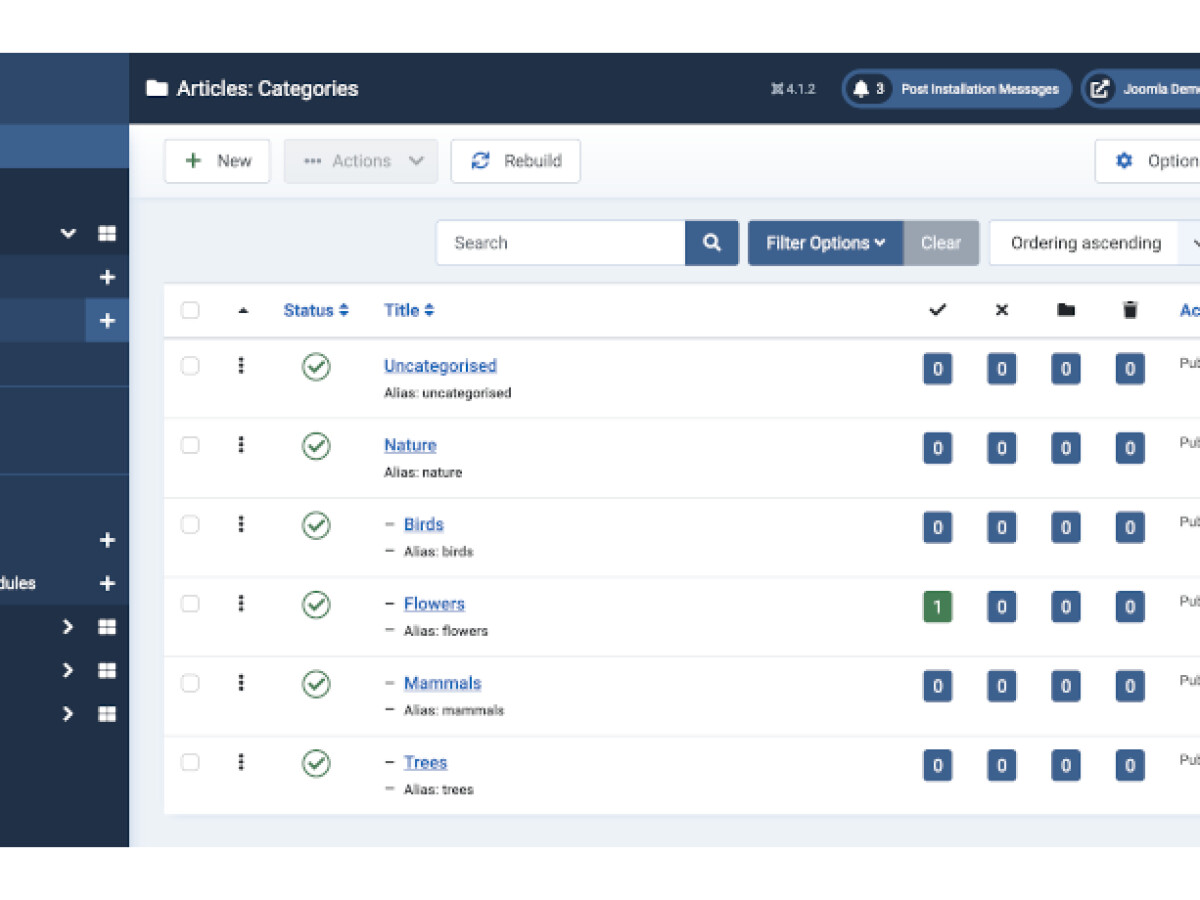This screenshot has width=1200, height=900.
Task: Open trashed count for Trees
Action: coord(1130,766)
